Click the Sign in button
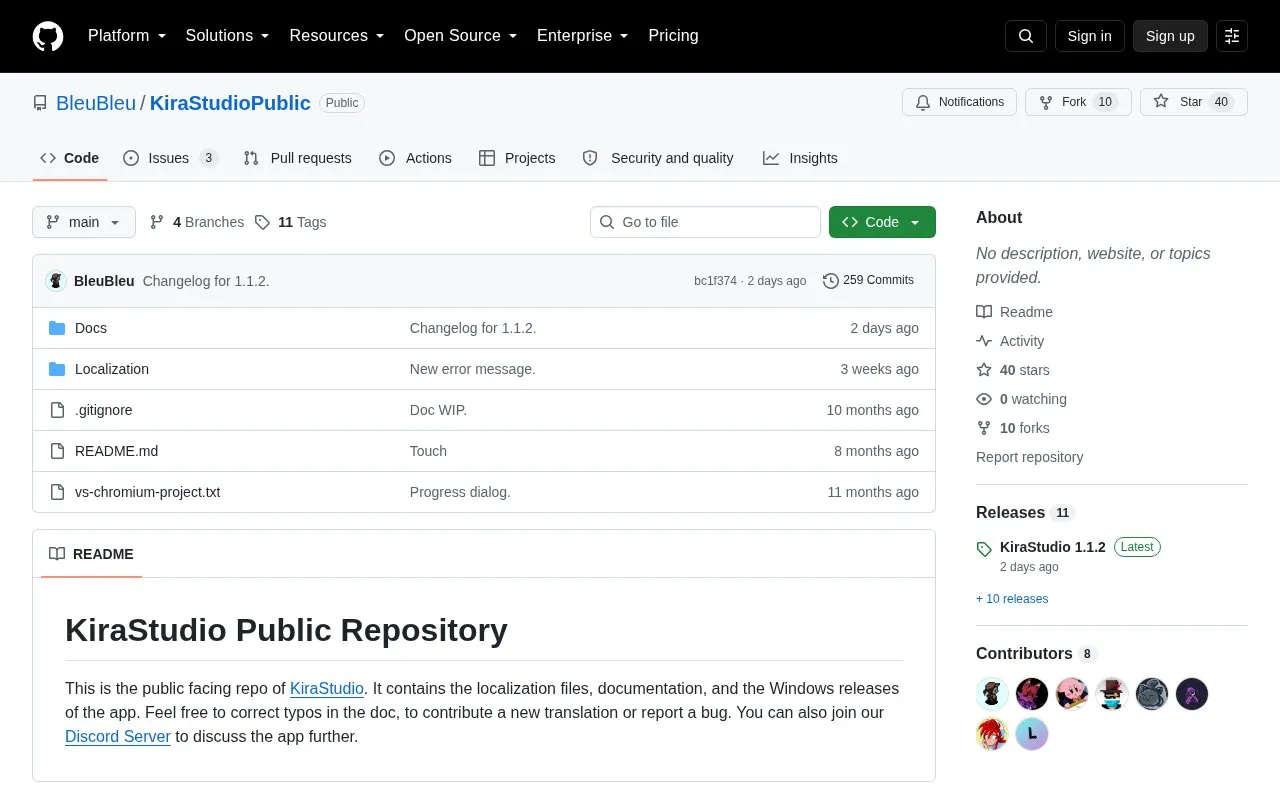Image resolution: width=1280 pixels, height=800 pixels. [1089, 36]
